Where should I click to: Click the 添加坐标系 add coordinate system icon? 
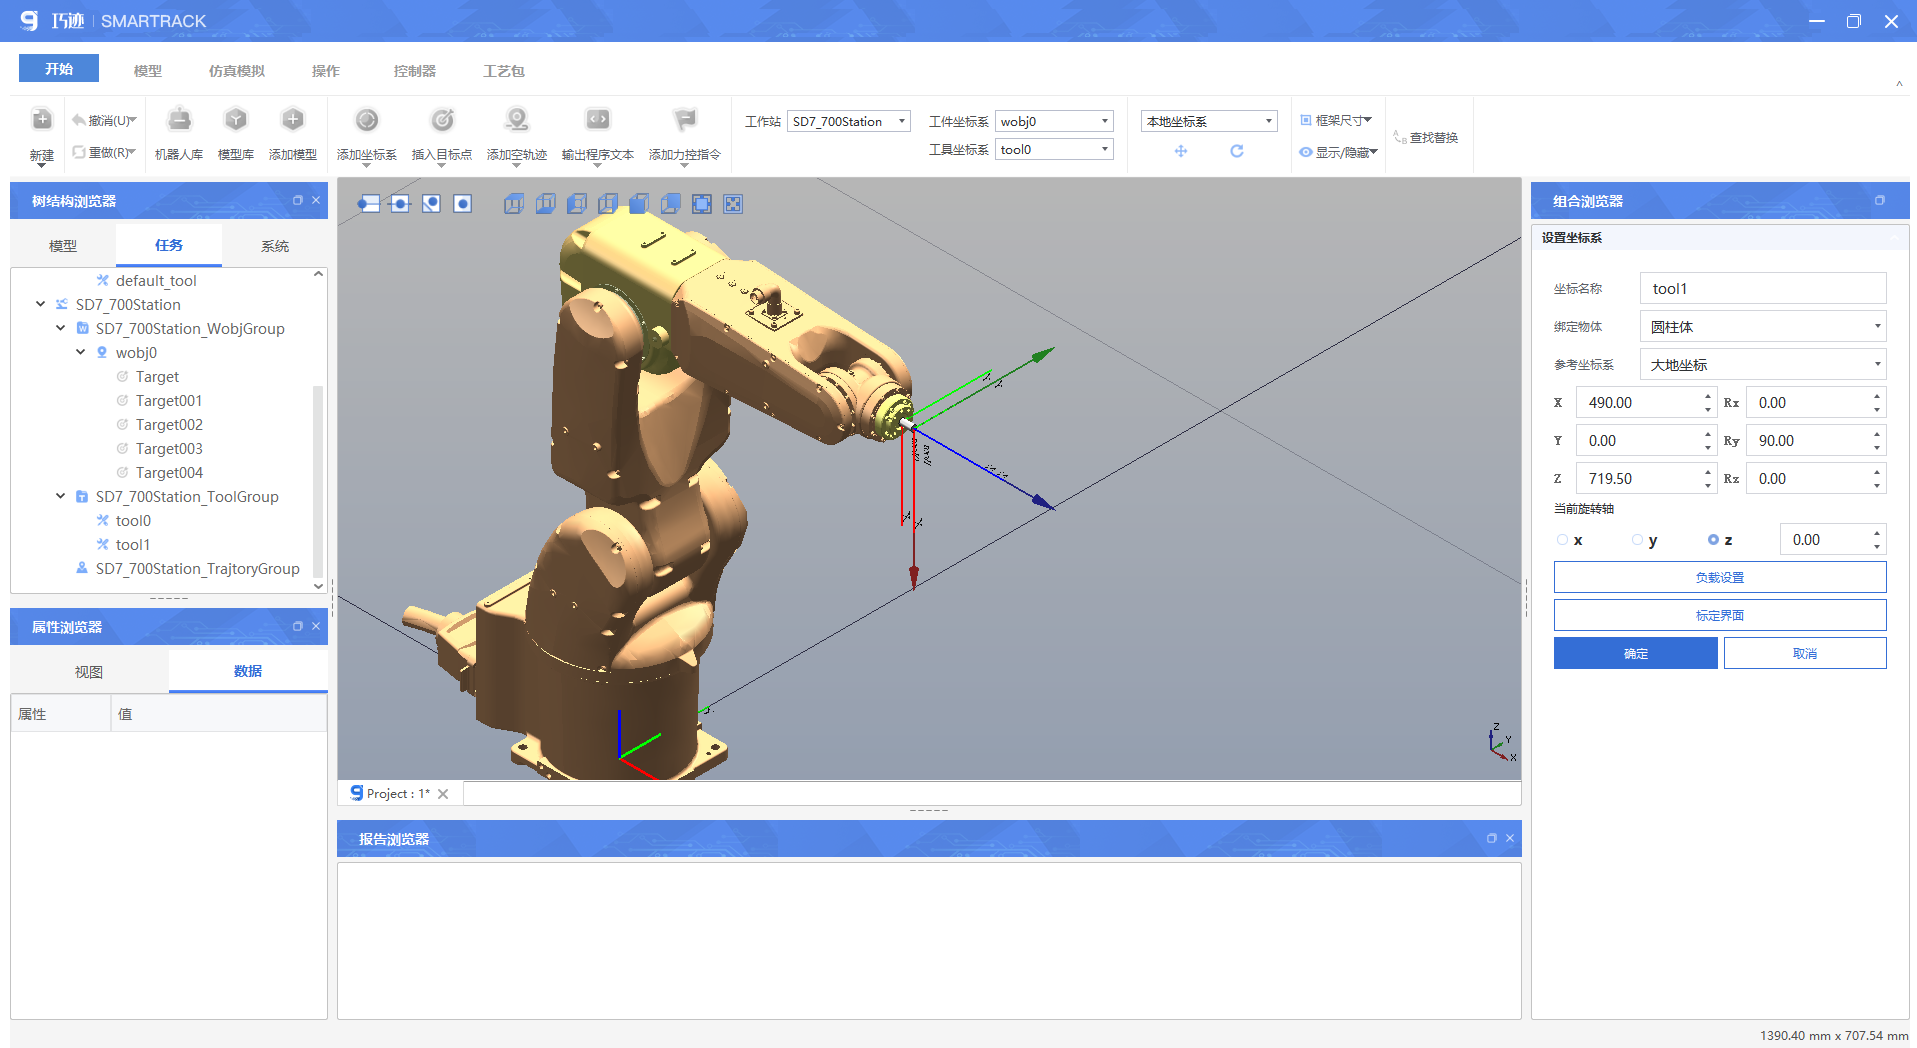[x=367, y=120]
